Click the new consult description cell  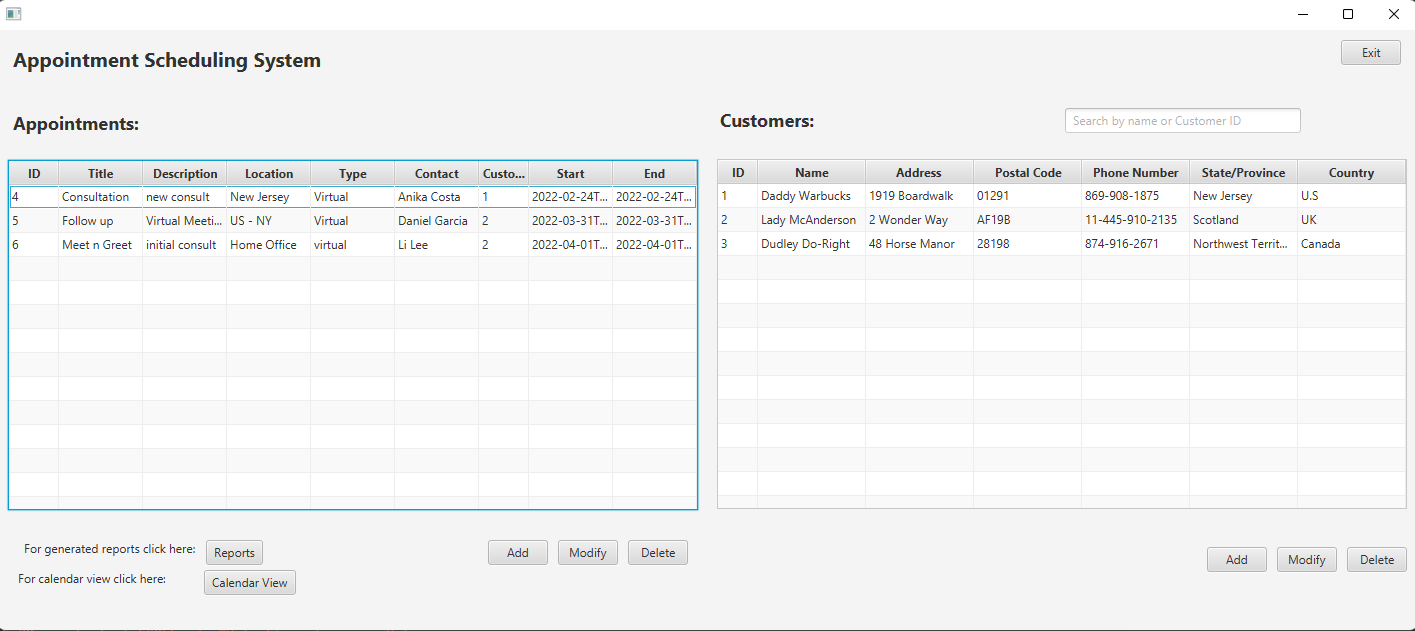[185, 197]
